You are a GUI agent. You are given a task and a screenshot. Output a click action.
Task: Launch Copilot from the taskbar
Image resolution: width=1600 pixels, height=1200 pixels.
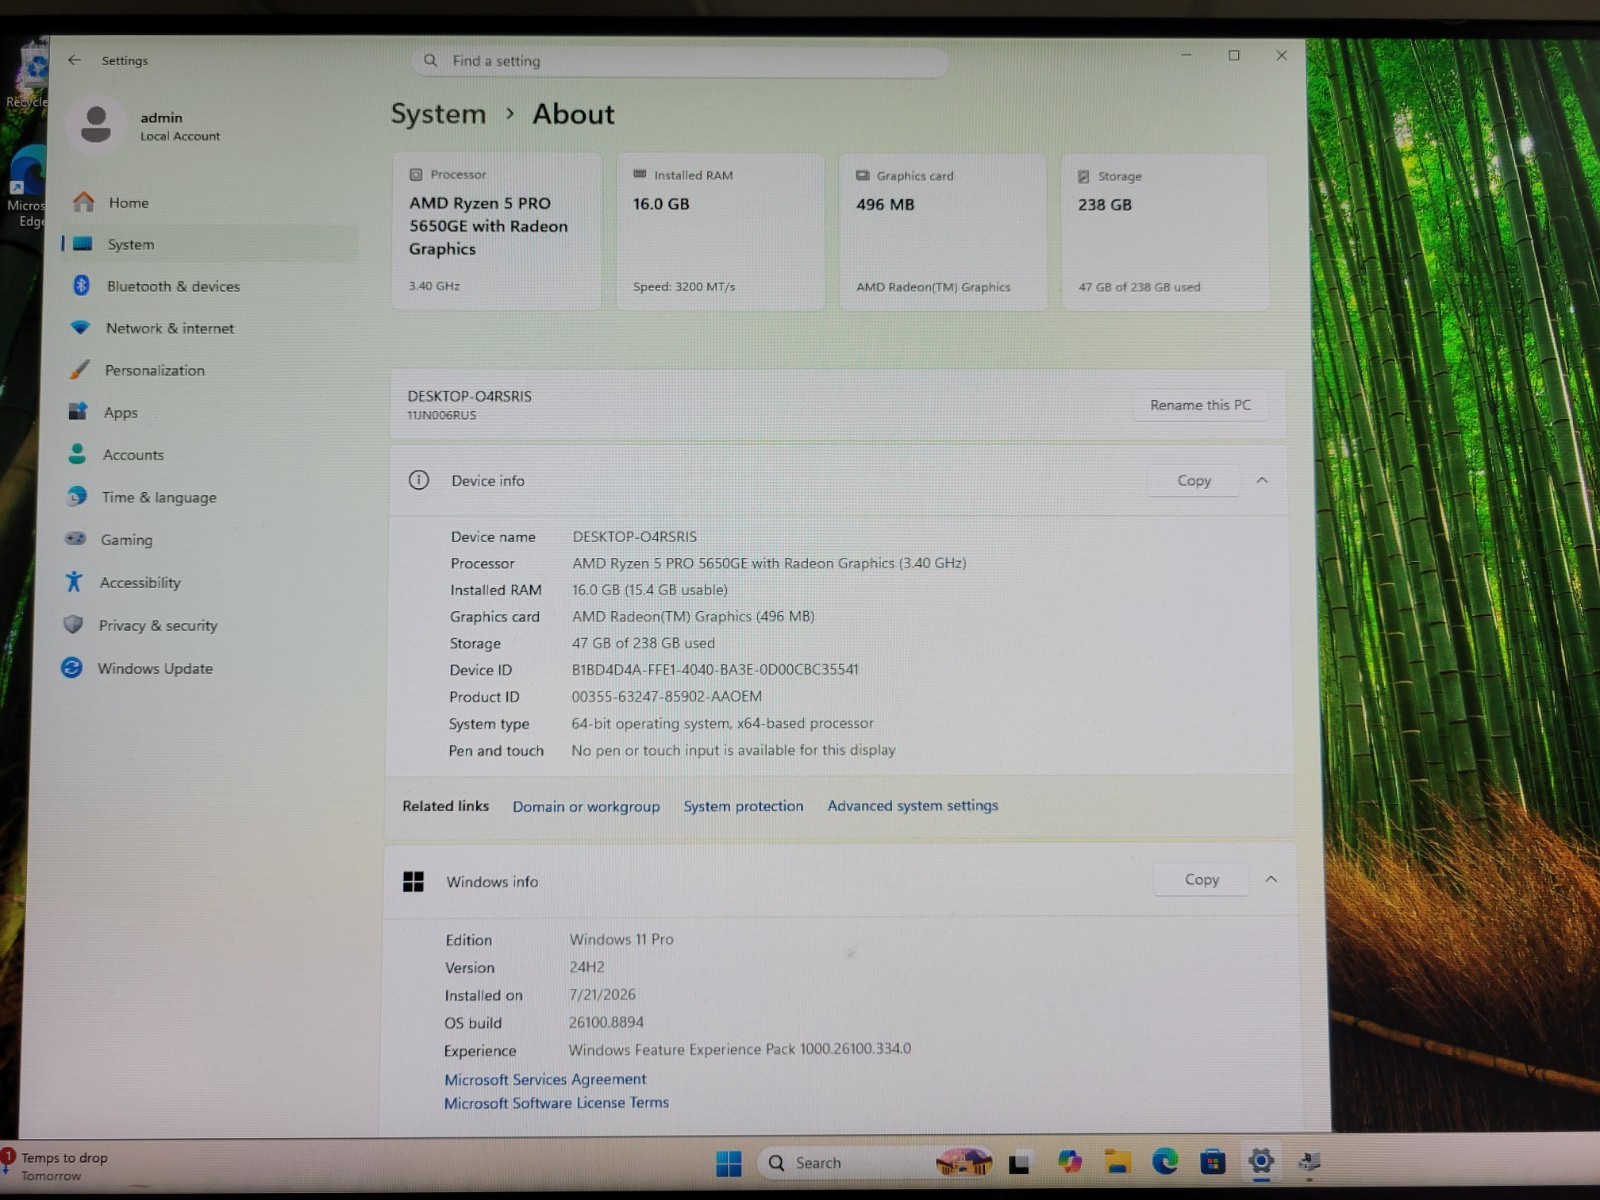(x=1070, y=1161)
